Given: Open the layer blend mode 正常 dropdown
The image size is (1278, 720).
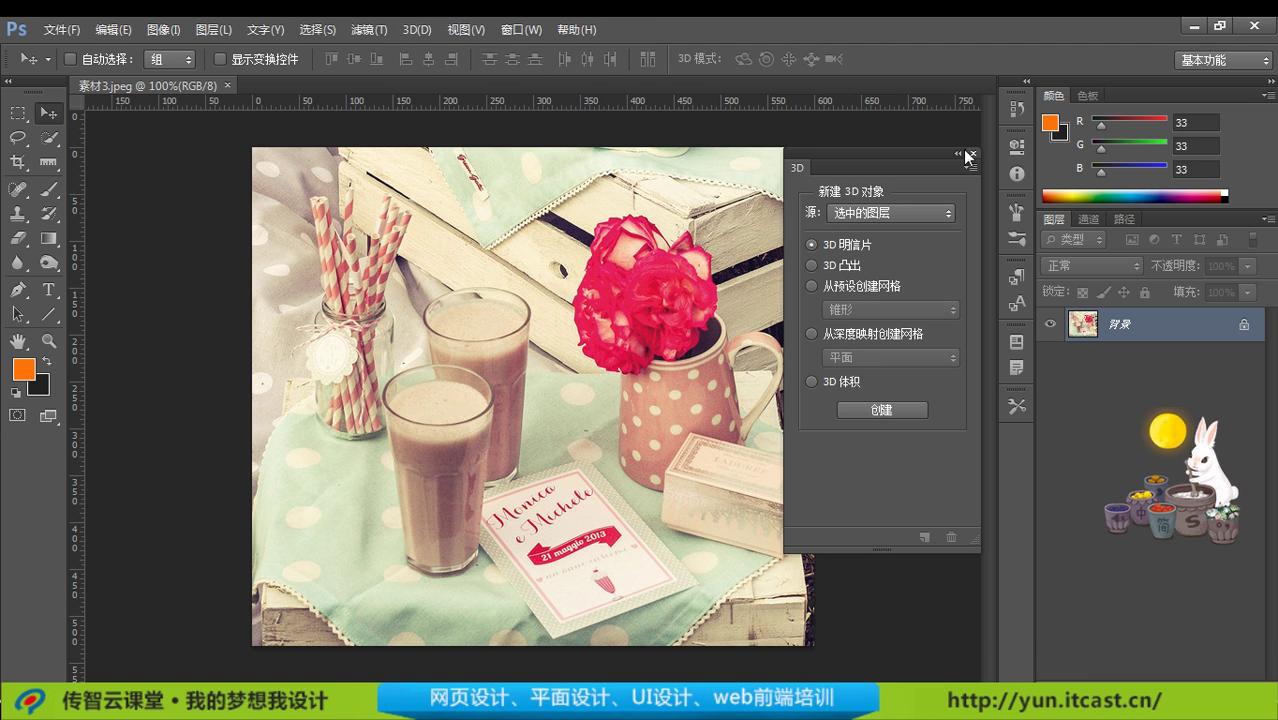Looking at the screenshot, I should [1090, 265].
